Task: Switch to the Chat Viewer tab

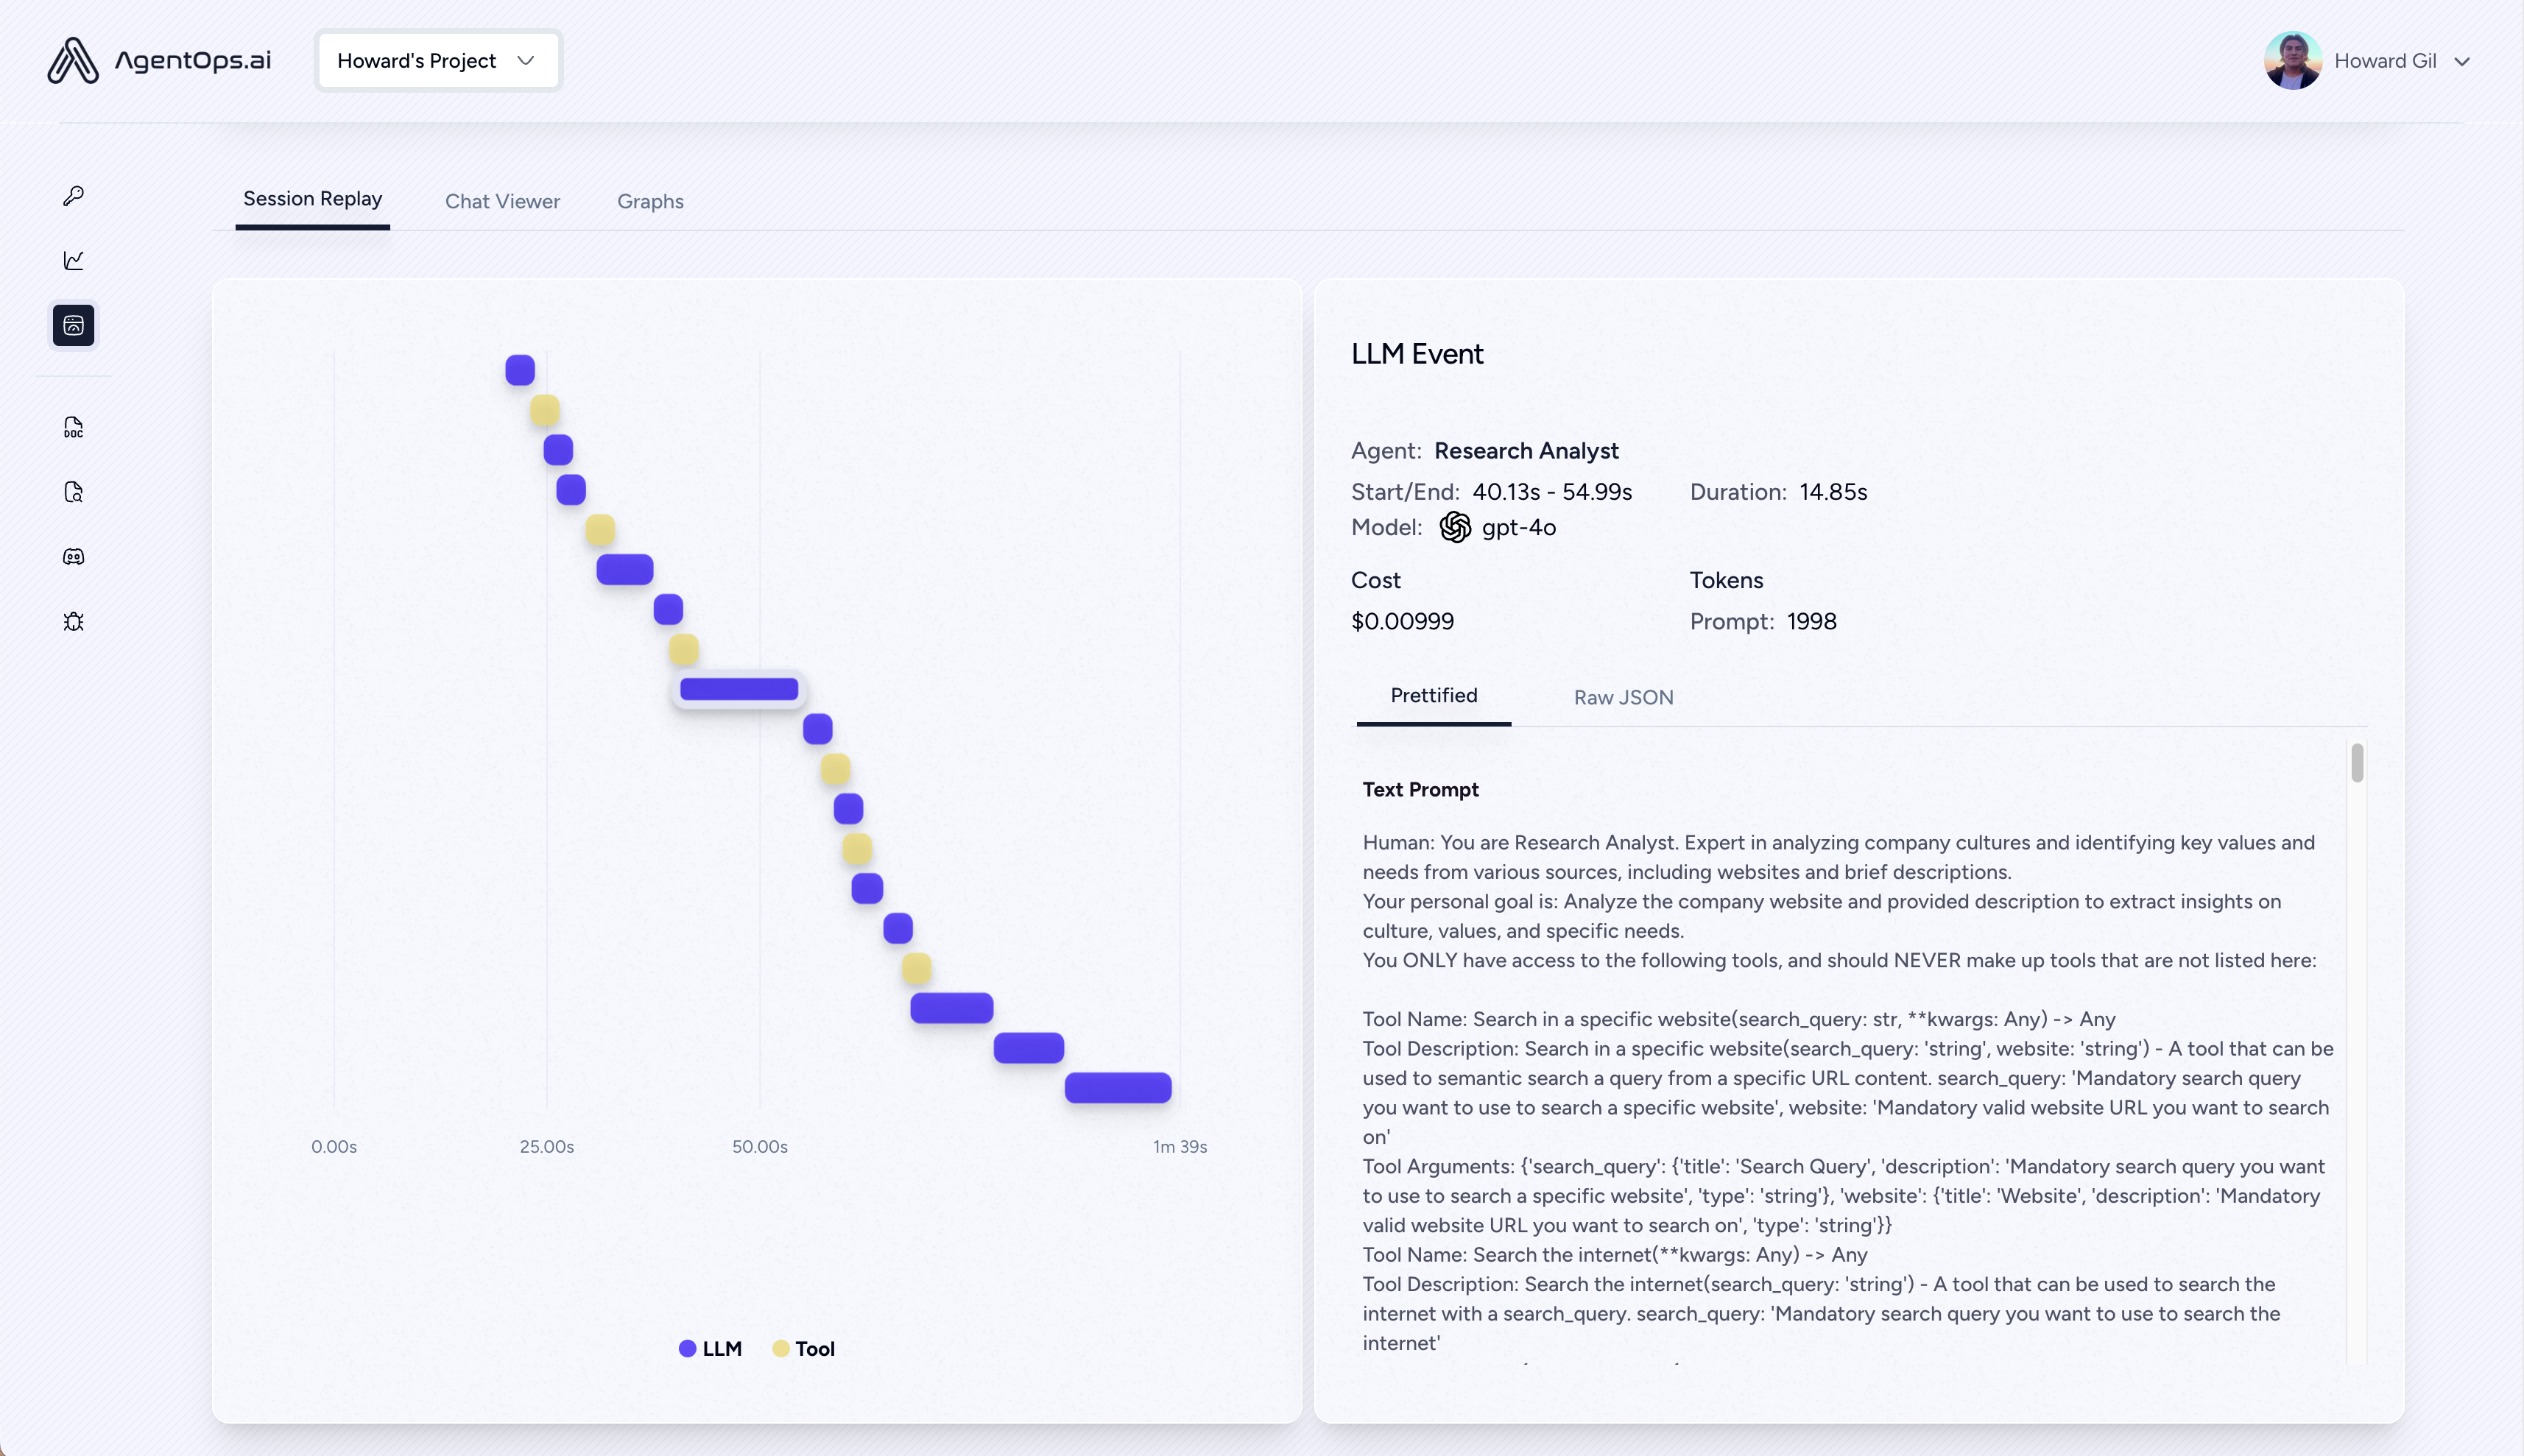Action: 502,201
